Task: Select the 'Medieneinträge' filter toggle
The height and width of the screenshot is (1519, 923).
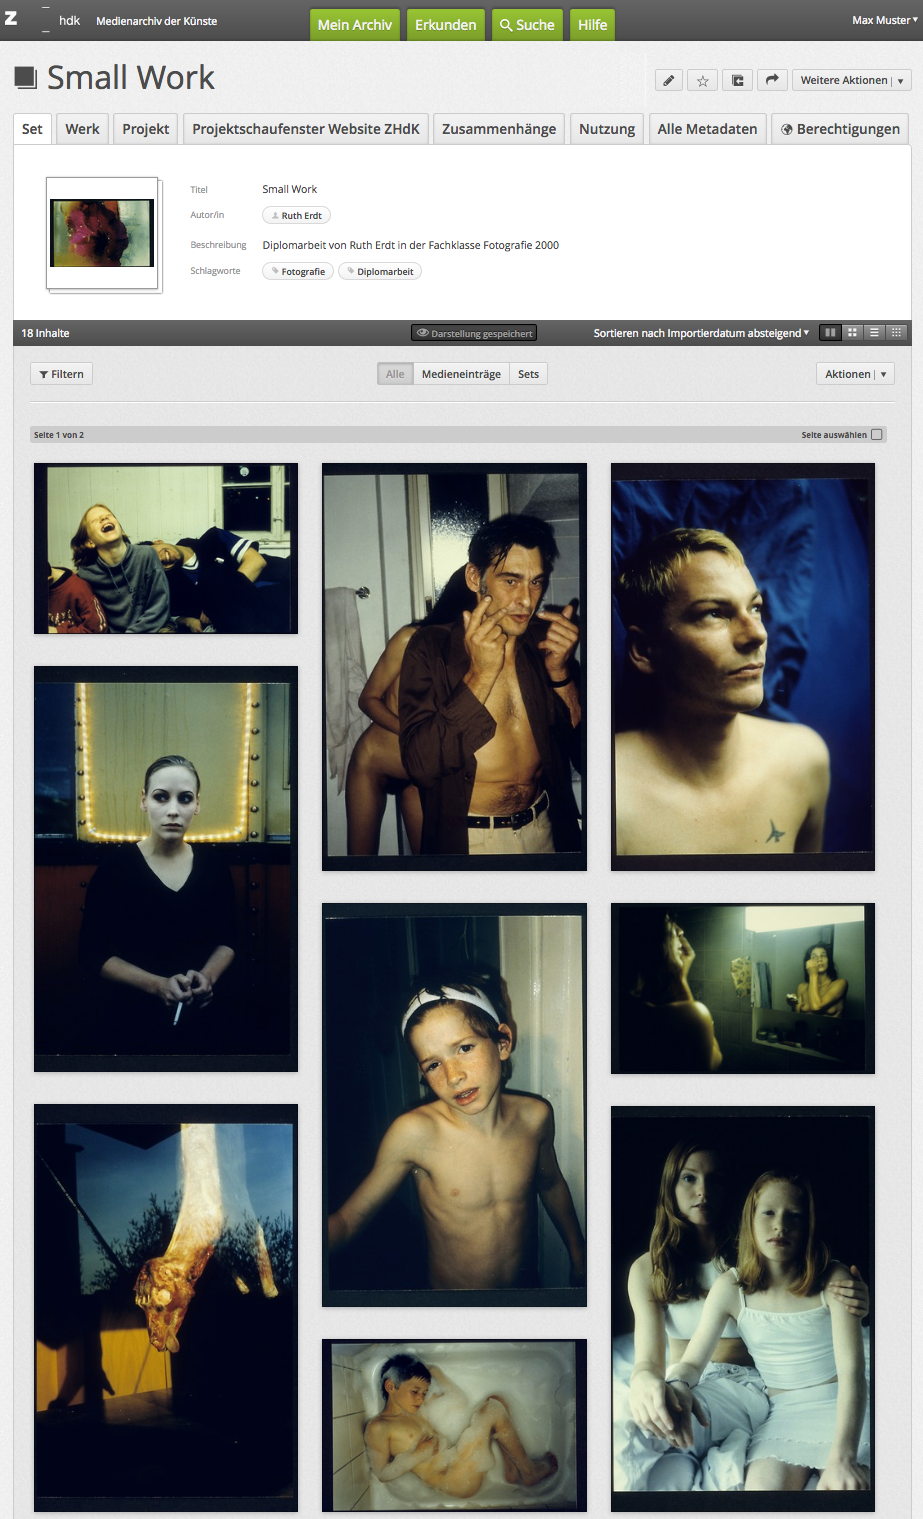Action: [461, 374]
